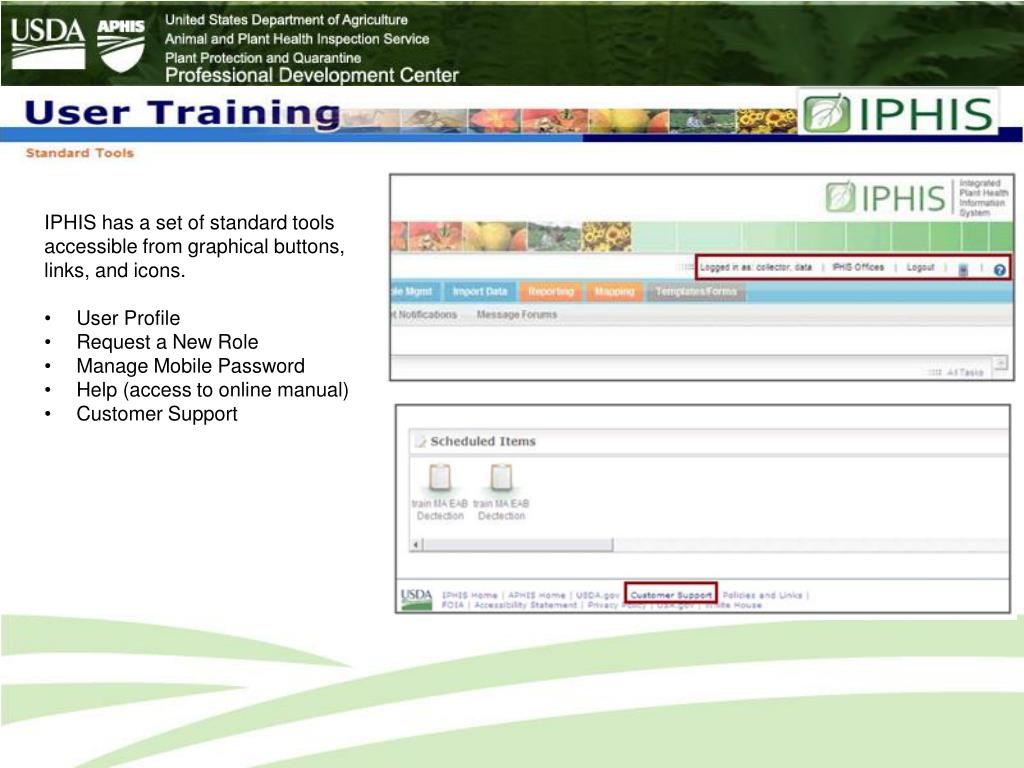Open the White House footer link

733,605
